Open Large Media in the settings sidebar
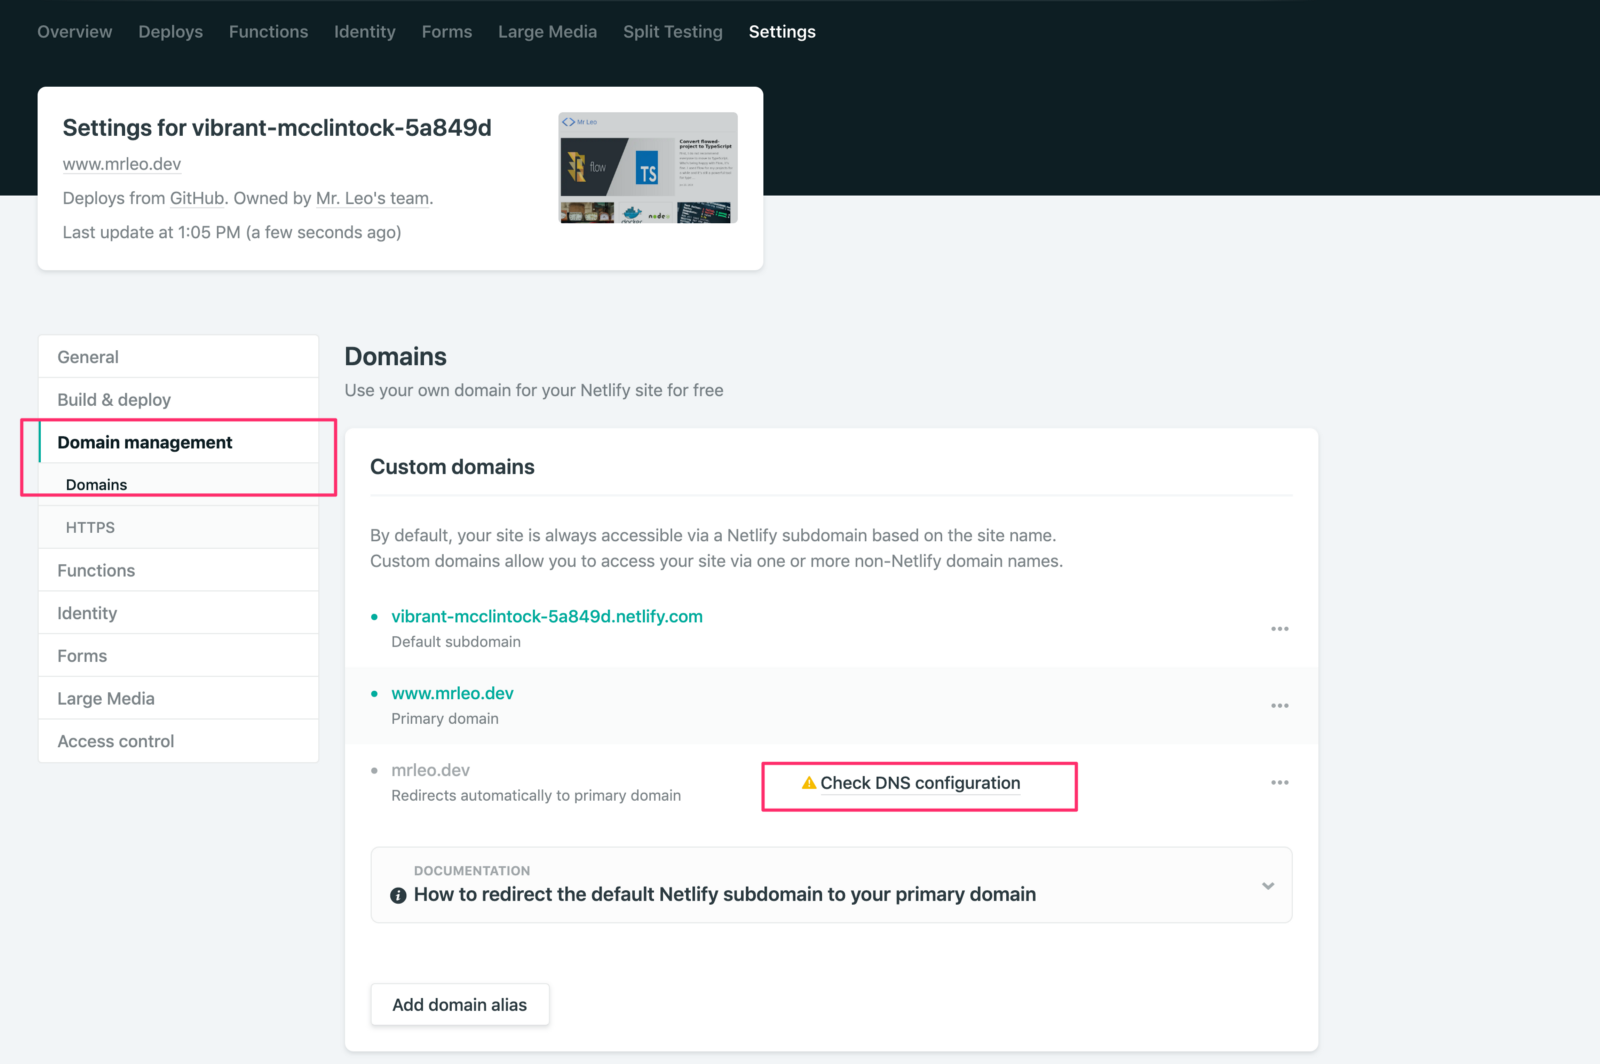1600x1064 pixels. click(x=178, y=699)
